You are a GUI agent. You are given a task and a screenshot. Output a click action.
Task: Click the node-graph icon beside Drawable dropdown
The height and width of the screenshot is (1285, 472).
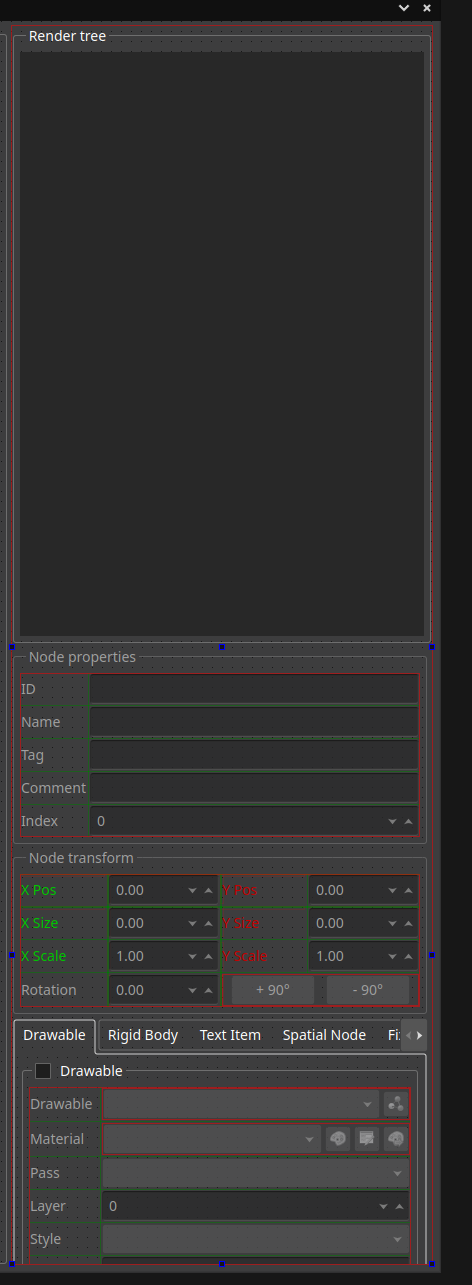[x=396, y=1105]
